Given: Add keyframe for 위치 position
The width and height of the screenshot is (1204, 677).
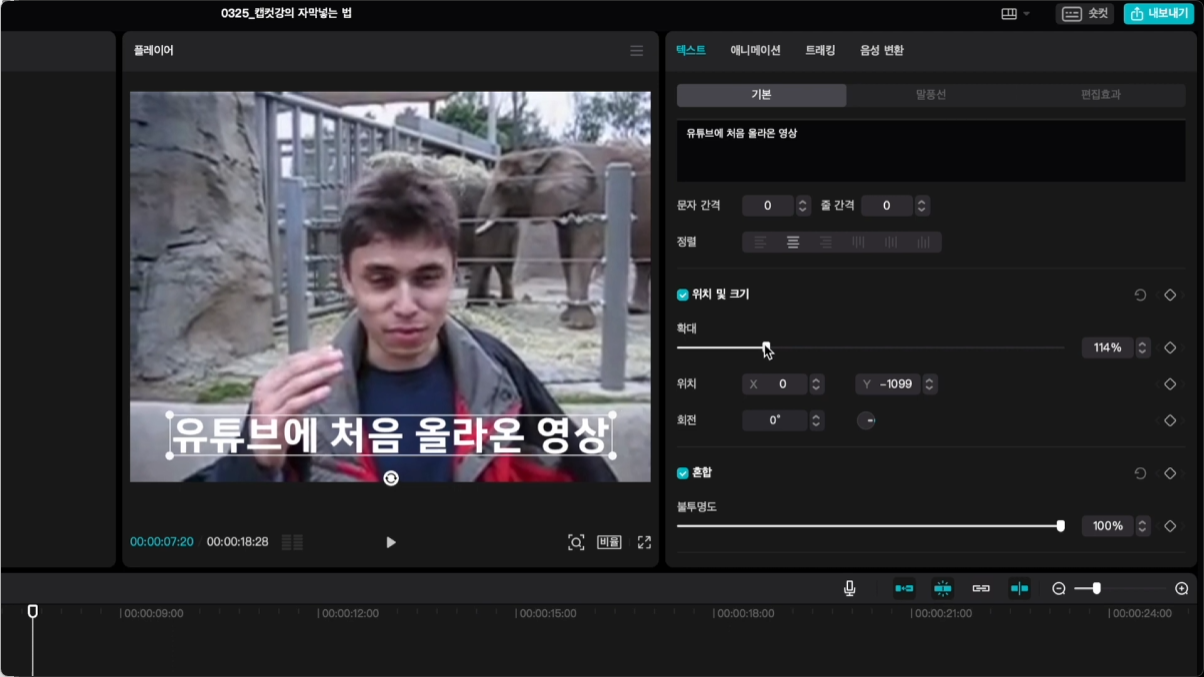Looking at the screenshot, I should [1170, 384].
